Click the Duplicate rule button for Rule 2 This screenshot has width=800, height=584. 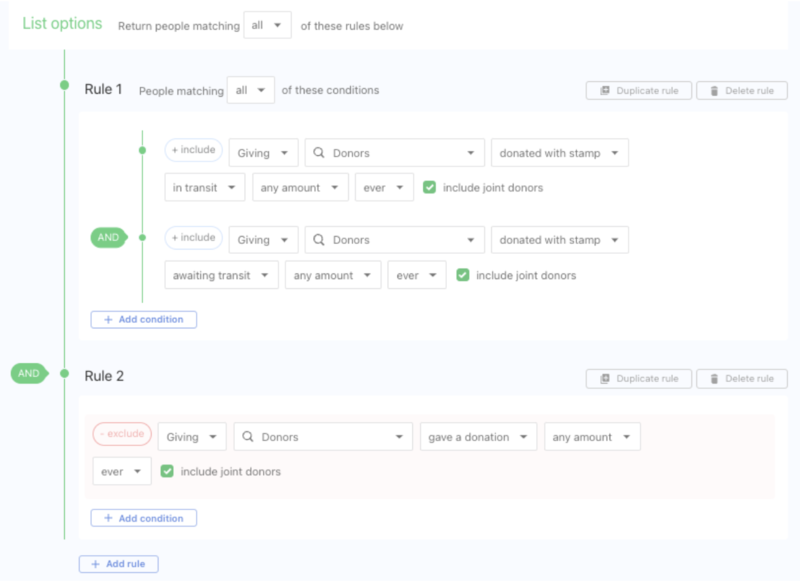[x=639, y=379]
